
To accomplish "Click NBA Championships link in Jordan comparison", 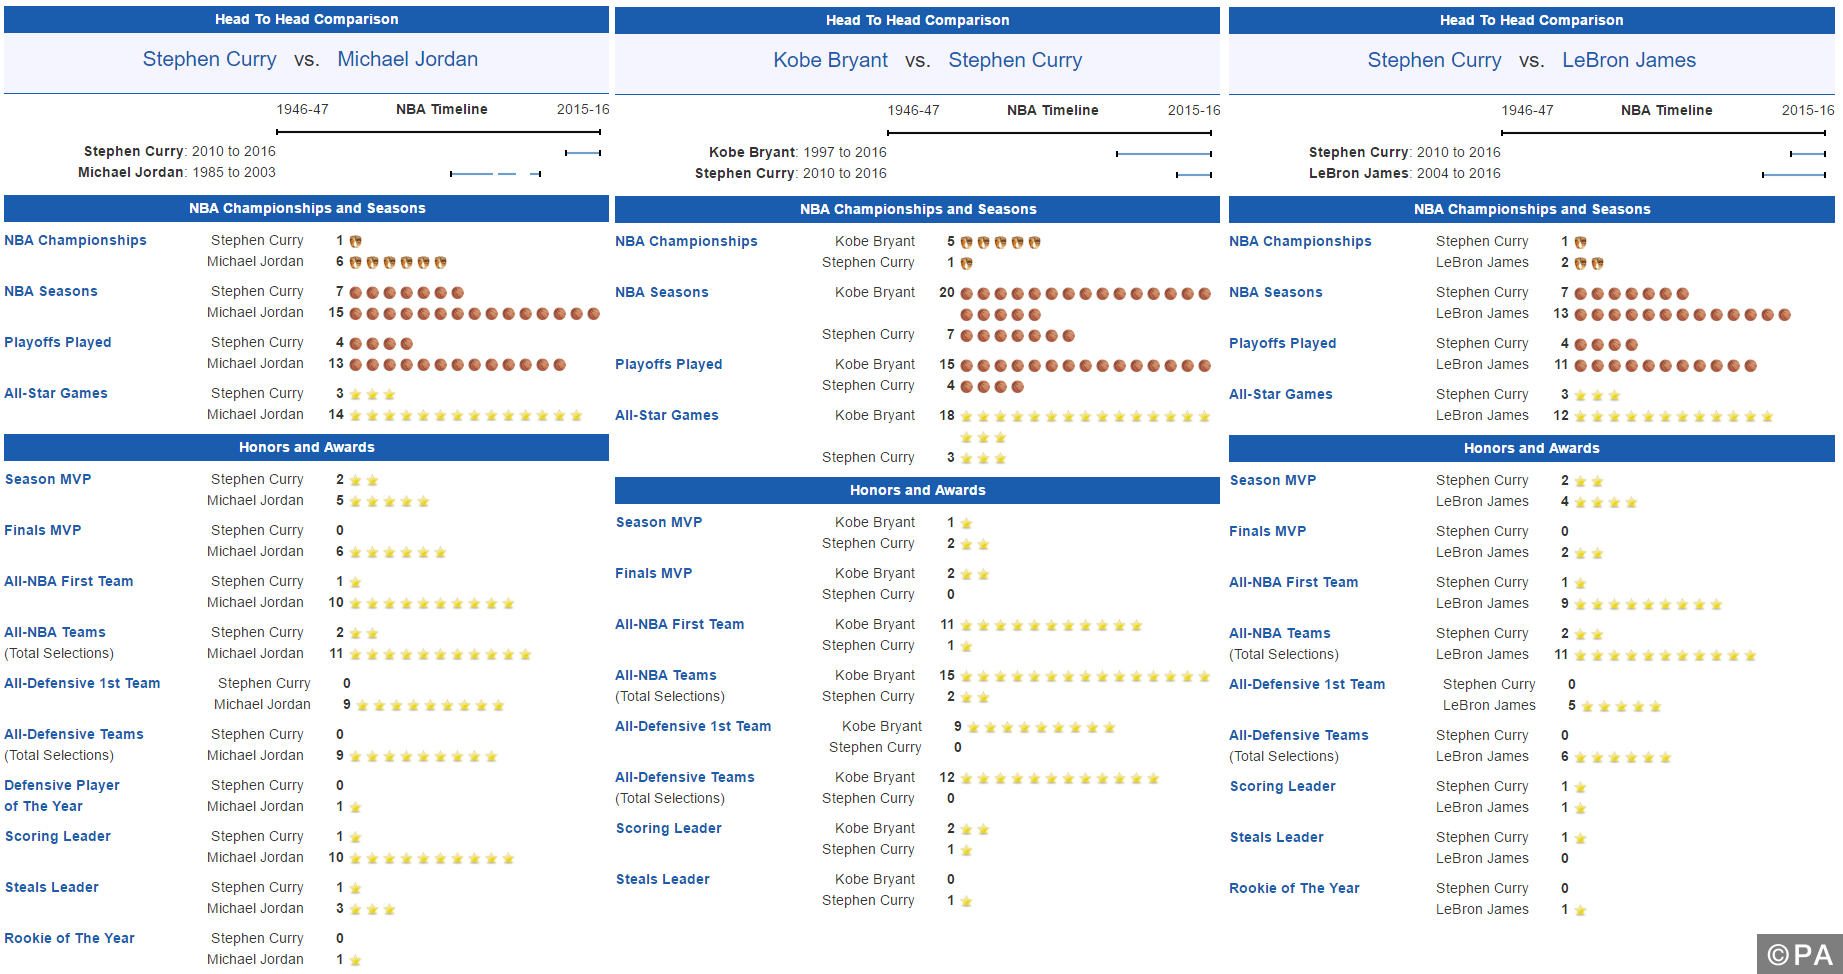I will tap(75, 240).
